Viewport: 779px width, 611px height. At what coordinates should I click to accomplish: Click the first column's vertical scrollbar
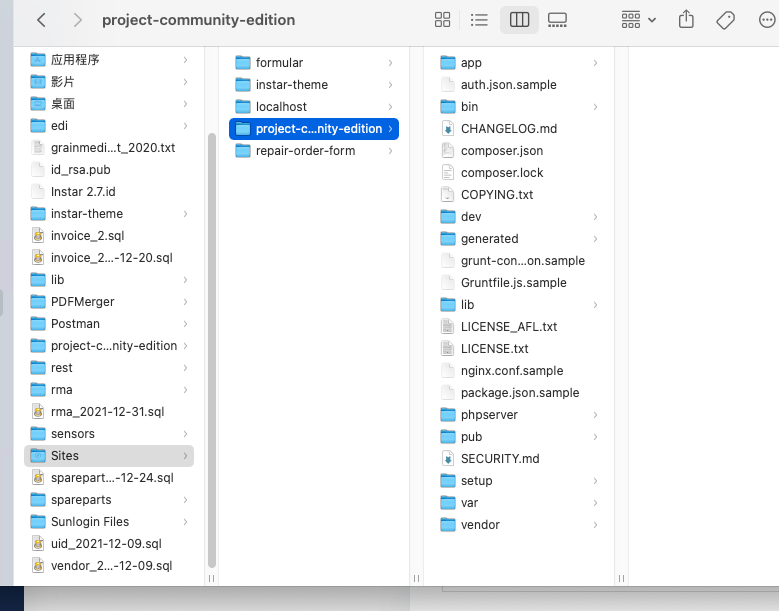point(210,350)
